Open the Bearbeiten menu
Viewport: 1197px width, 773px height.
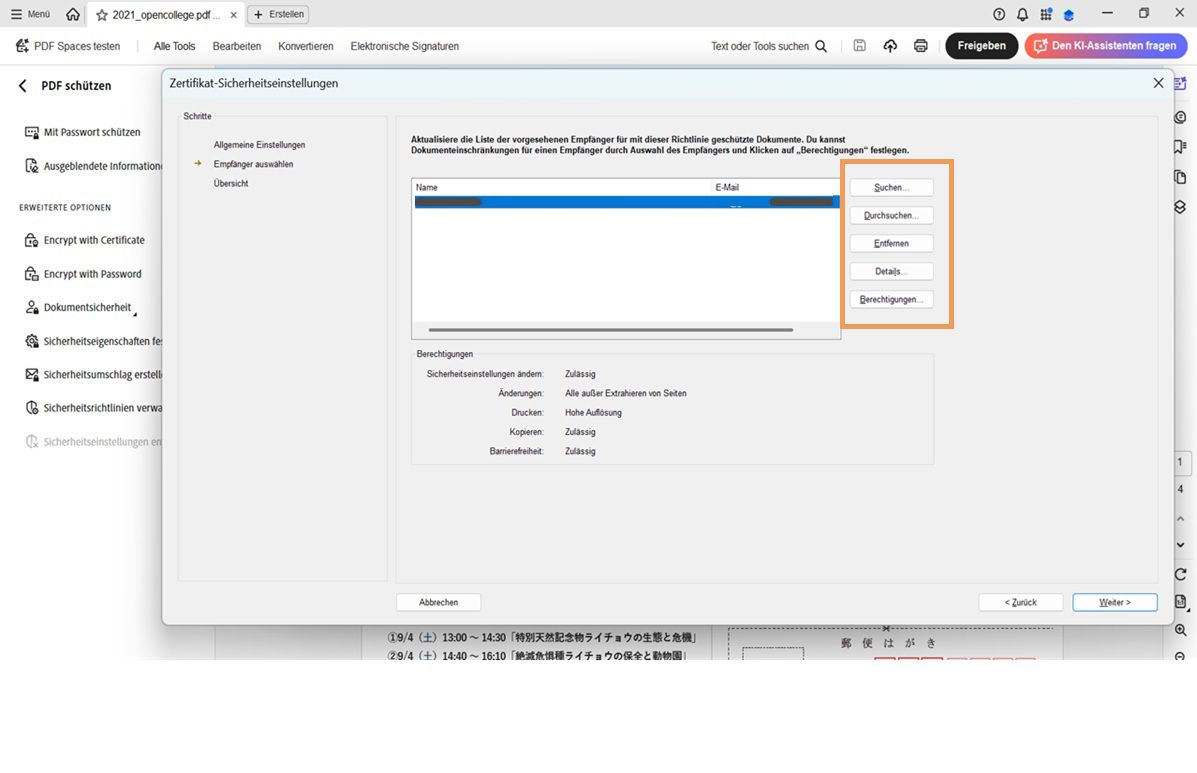click(x=237, y=46)
